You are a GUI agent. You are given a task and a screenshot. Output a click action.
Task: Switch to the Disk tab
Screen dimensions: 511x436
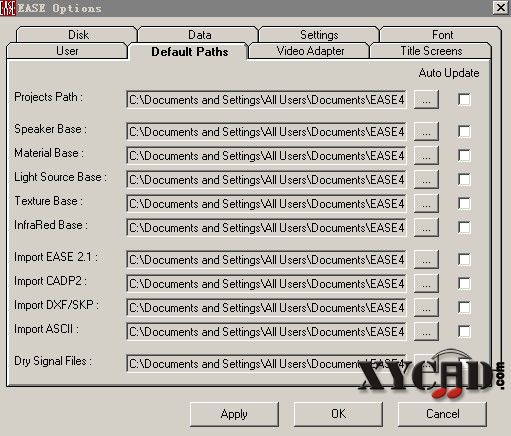(78, 35)
